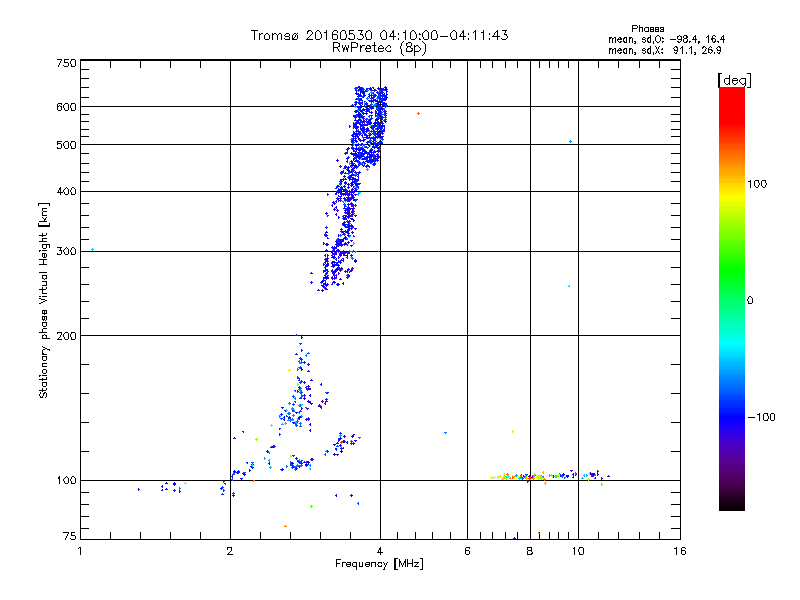Screen dimensions: 800x600
Task: Click the y-axis '500' tick label
Action: [66, 145]
